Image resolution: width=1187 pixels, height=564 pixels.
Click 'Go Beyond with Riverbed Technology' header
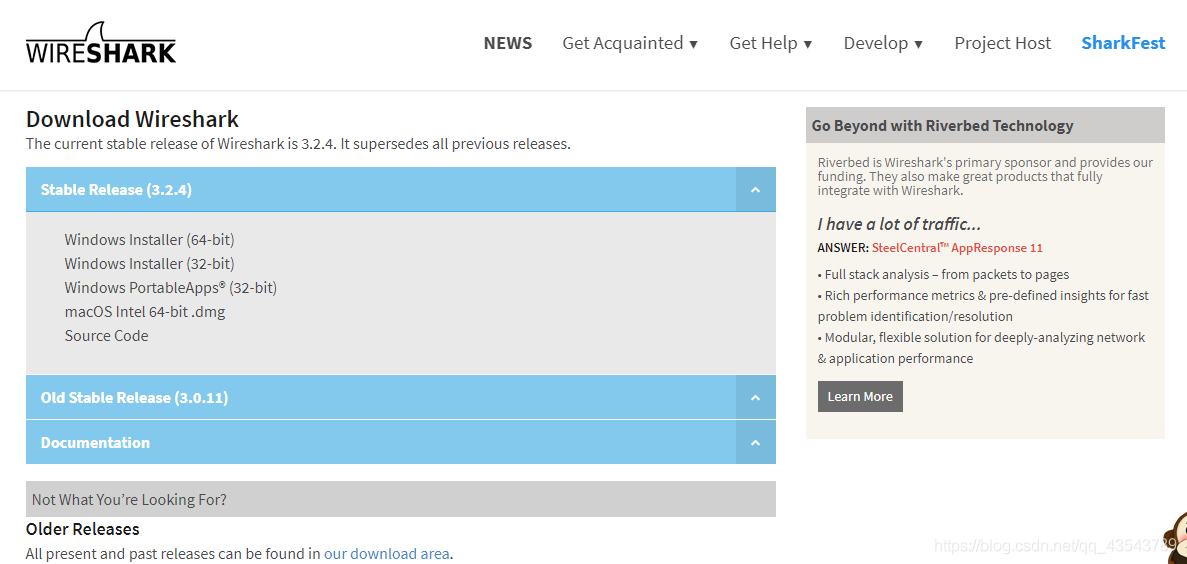click(x=985, y=125)
